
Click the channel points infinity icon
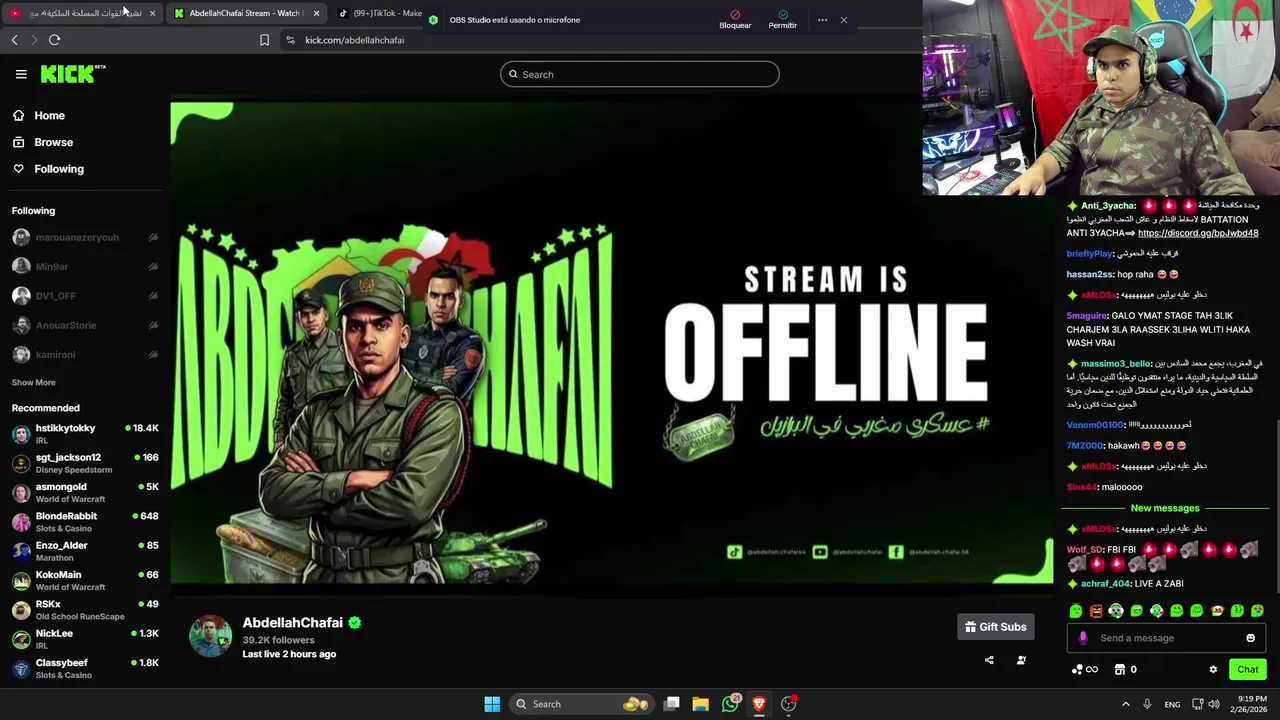[x=1084, y=670]
